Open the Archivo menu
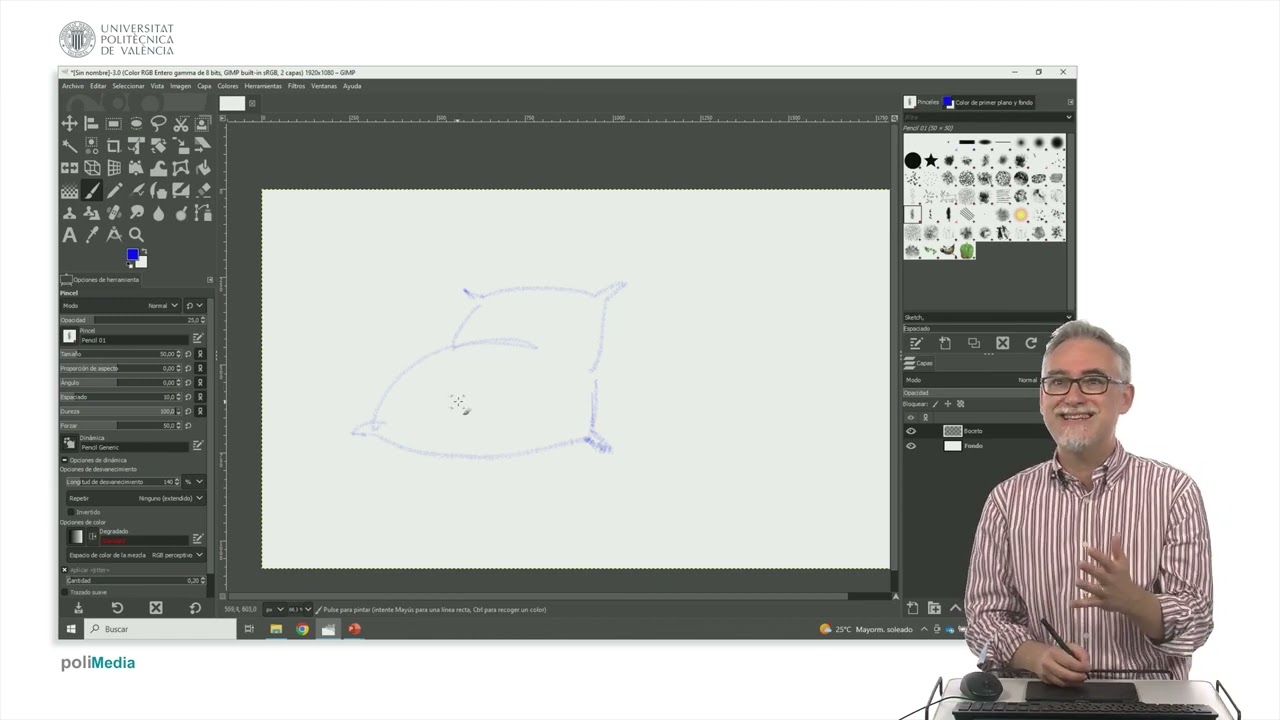1280x720 pixels. 73,86
